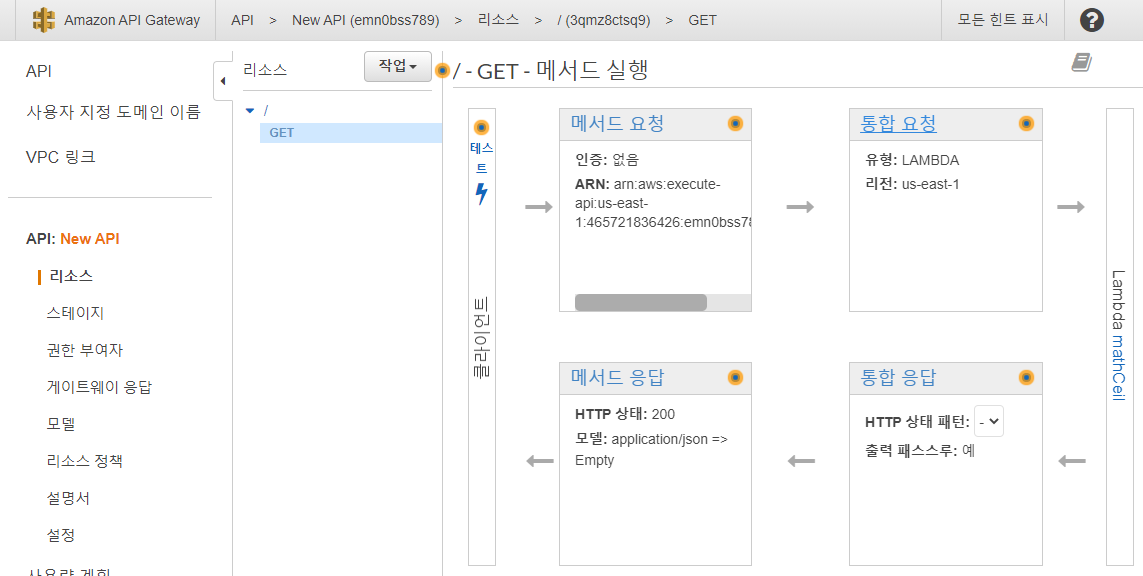Open the 통합 요청 link
Image resolution: width=1143 pixels, height=576 pixels.
[898, 124]
